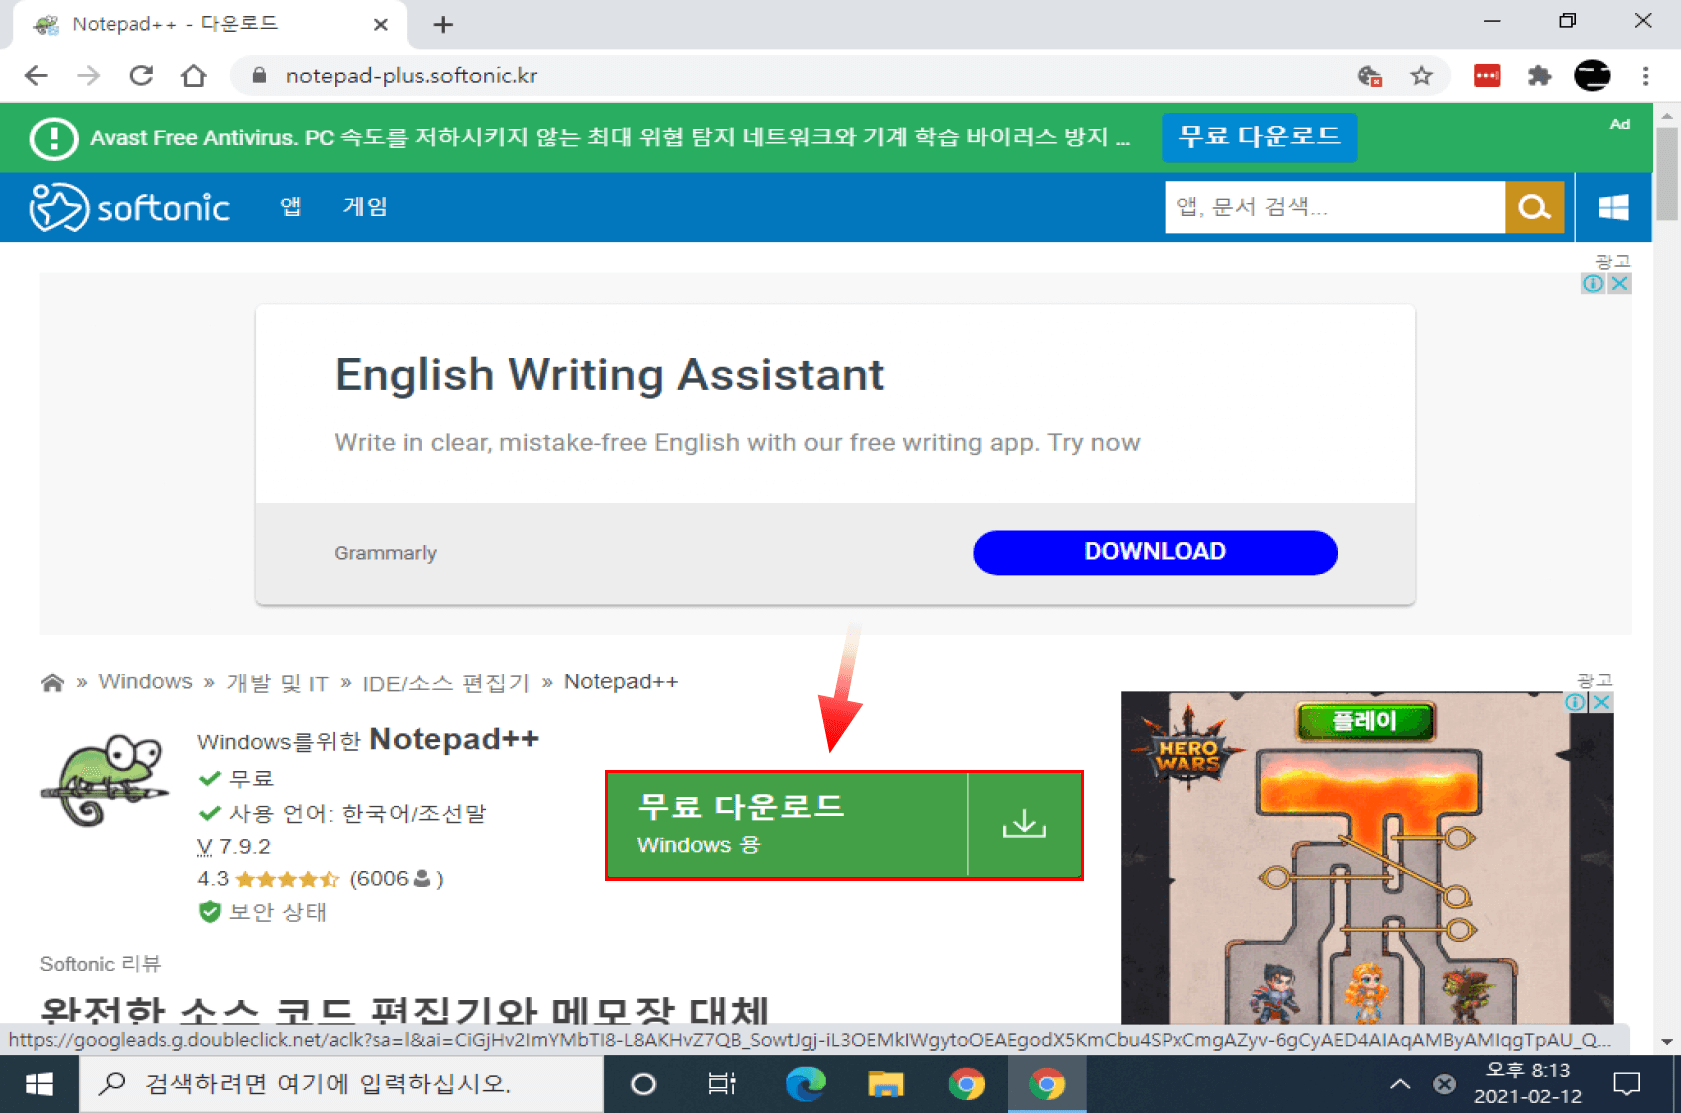Click the taskbar clock showing 오후 8:13
This screenshot has width=1681, height=1113.
(1527, 1084)
